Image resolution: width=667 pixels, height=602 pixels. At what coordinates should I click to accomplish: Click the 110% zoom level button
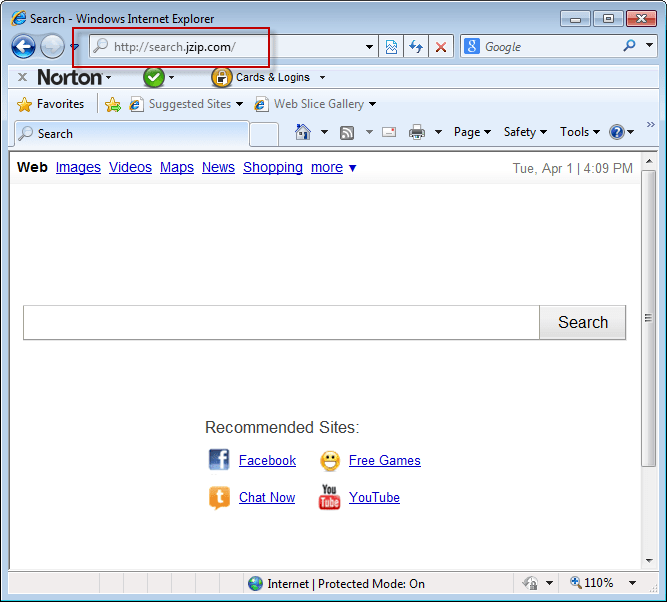(592, 583)
